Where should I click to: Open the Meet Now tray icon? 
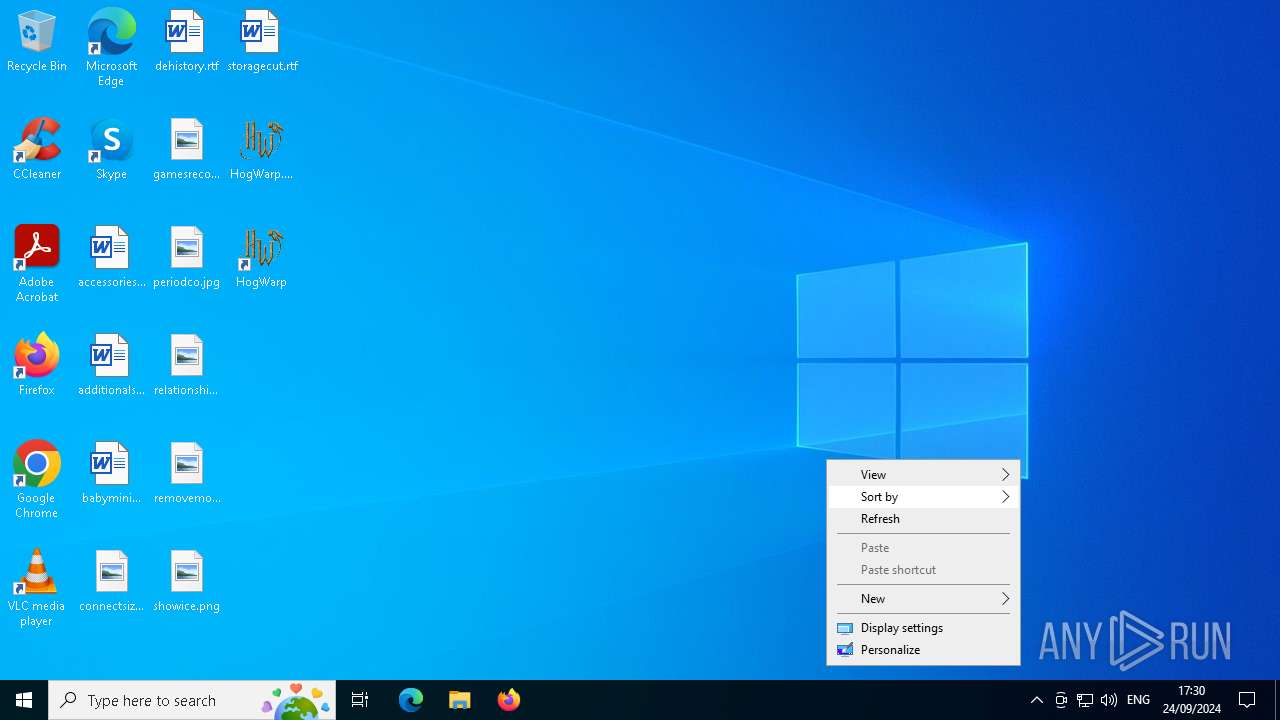point(1061,700)
